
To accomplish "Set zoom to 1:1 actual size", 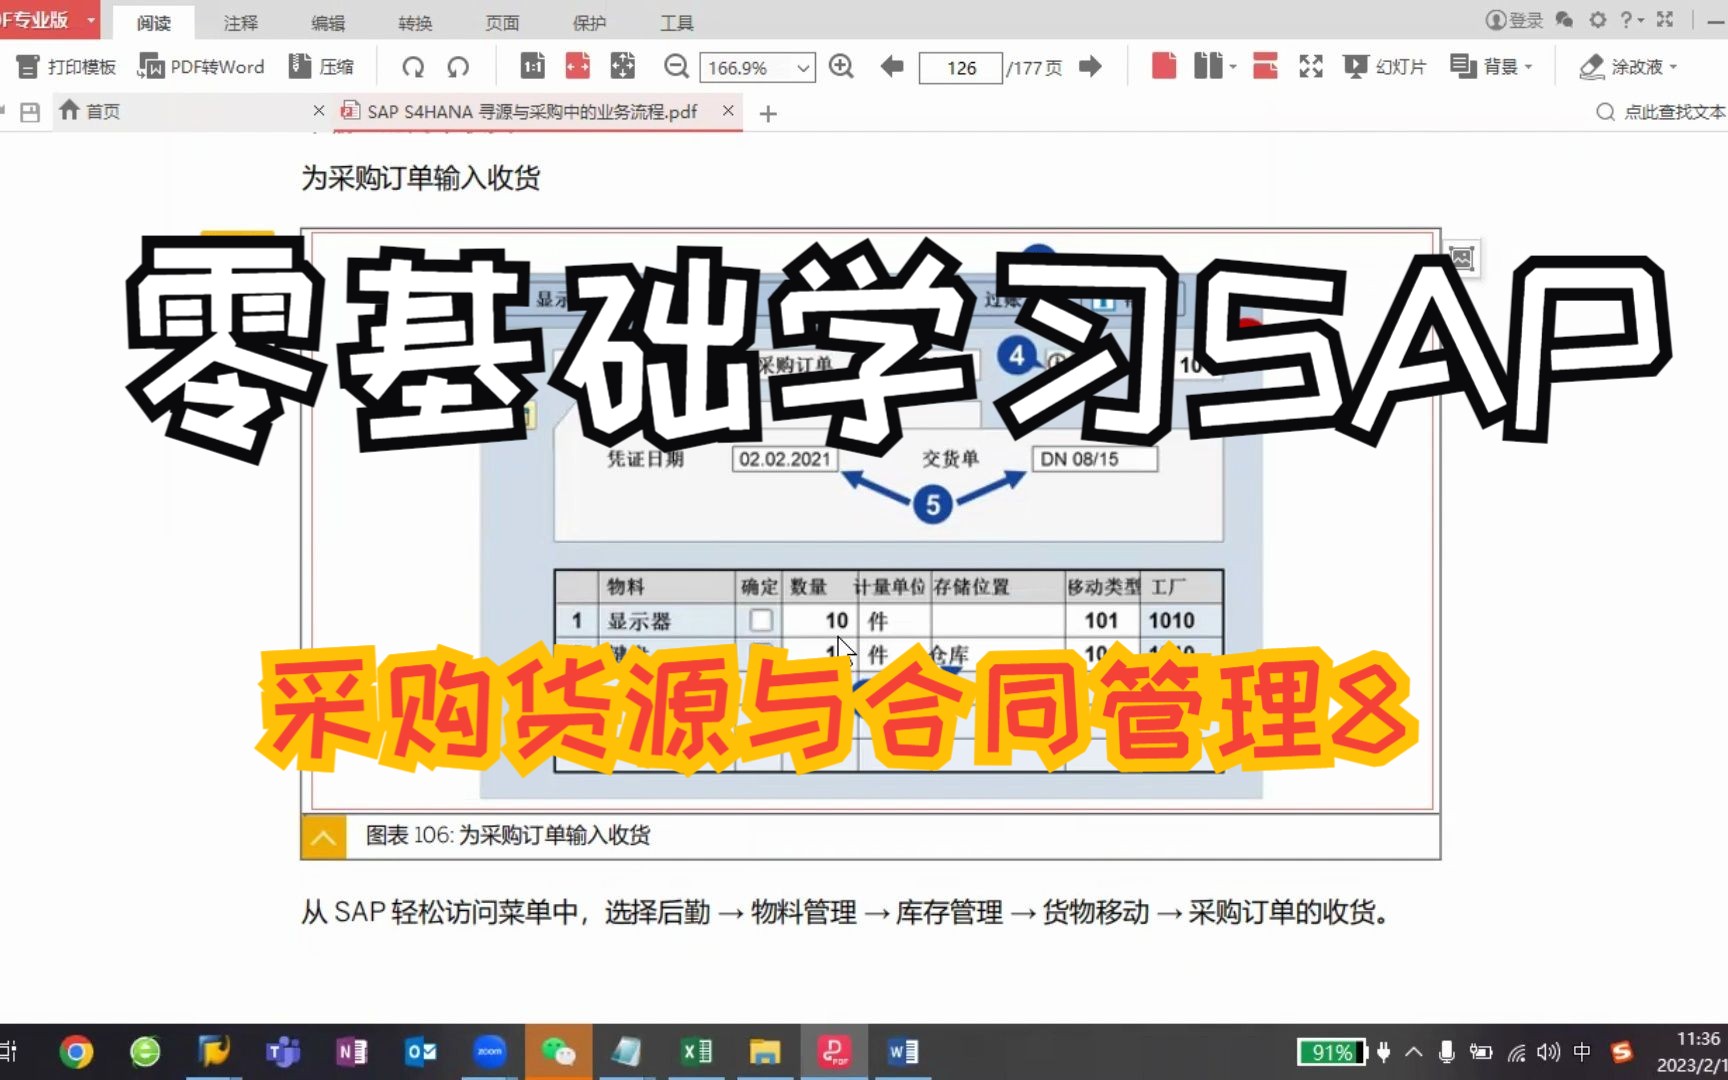I will (x=531, y=66).
